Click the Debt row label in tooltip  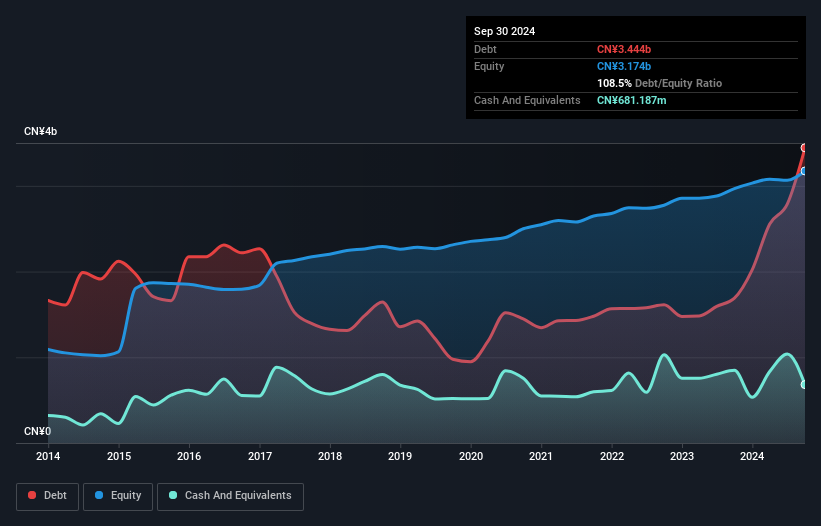point(485,49)
